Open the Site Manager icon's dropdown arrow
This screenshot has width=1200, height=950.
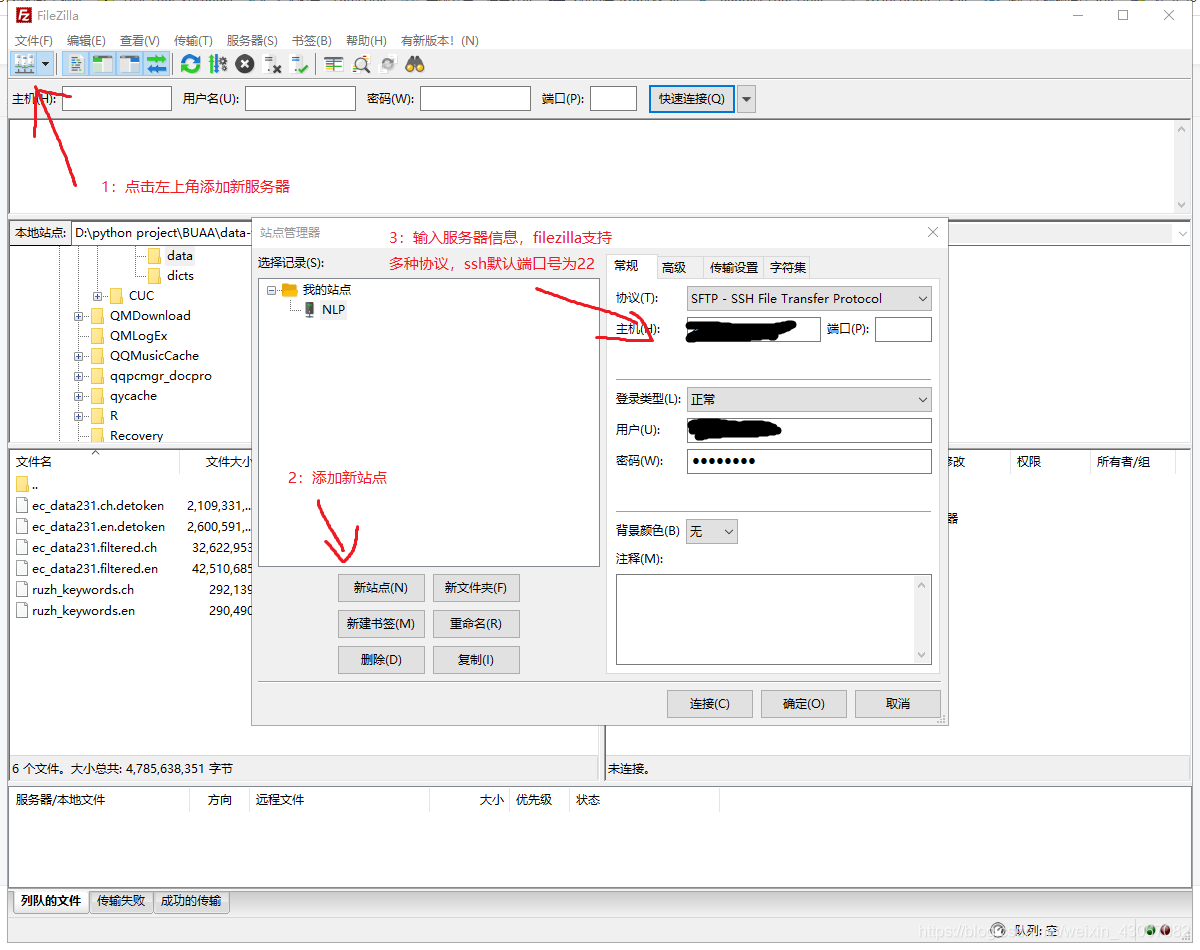point(46,64)
